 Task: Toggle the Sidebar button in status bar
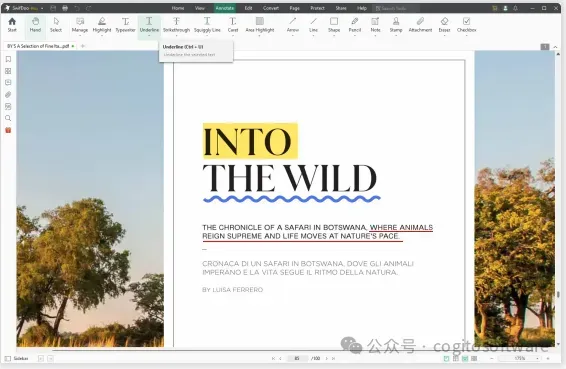17,359
